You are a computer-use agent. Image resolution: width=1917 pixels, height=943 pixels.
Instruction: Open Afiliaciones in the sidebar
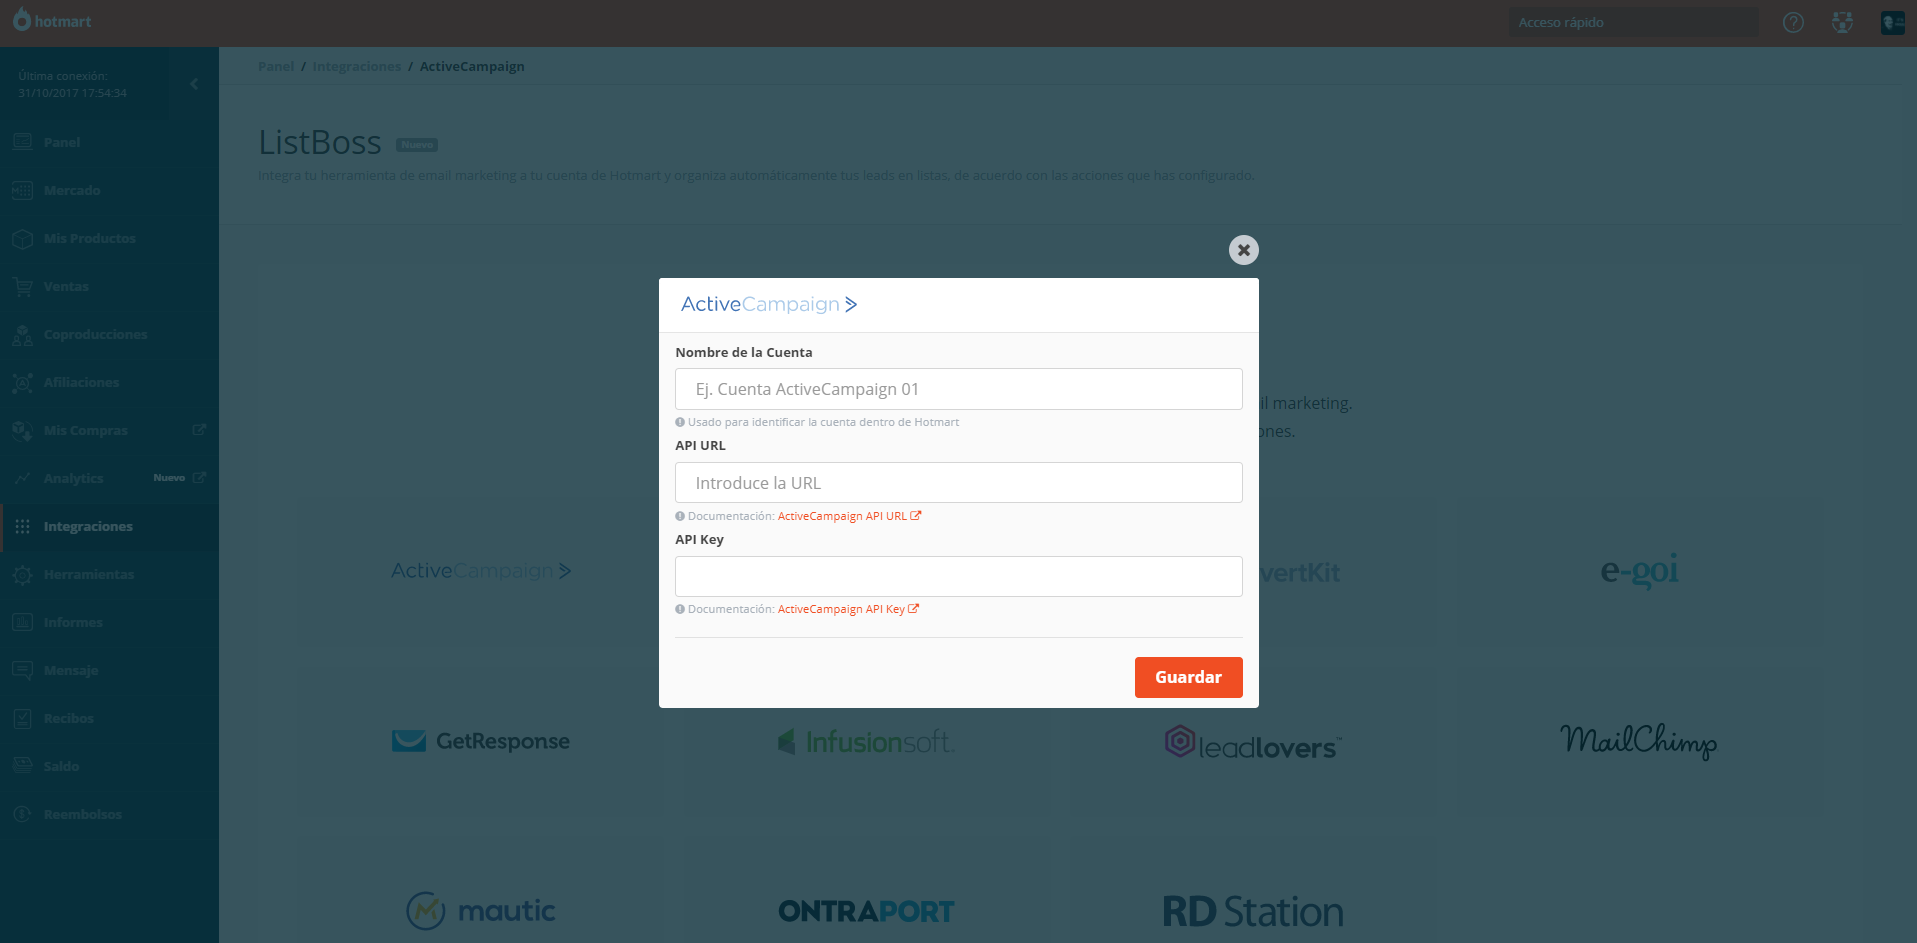(109, 382)
